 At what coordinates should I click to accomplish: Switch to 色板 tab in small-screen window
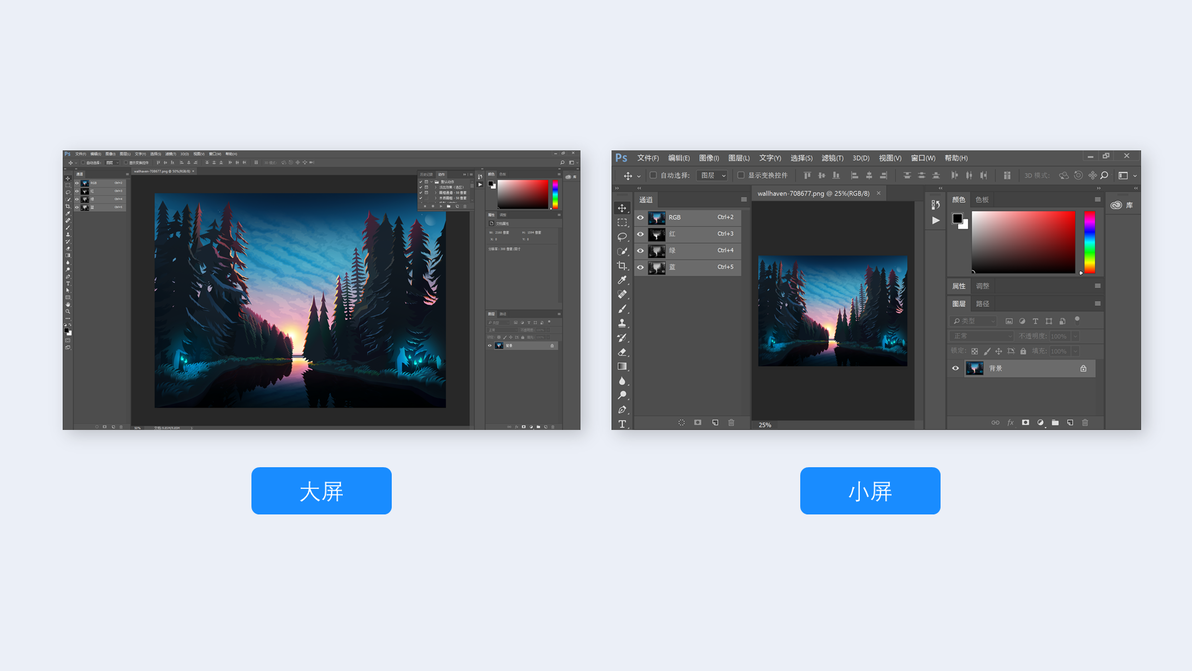[982, 200]
